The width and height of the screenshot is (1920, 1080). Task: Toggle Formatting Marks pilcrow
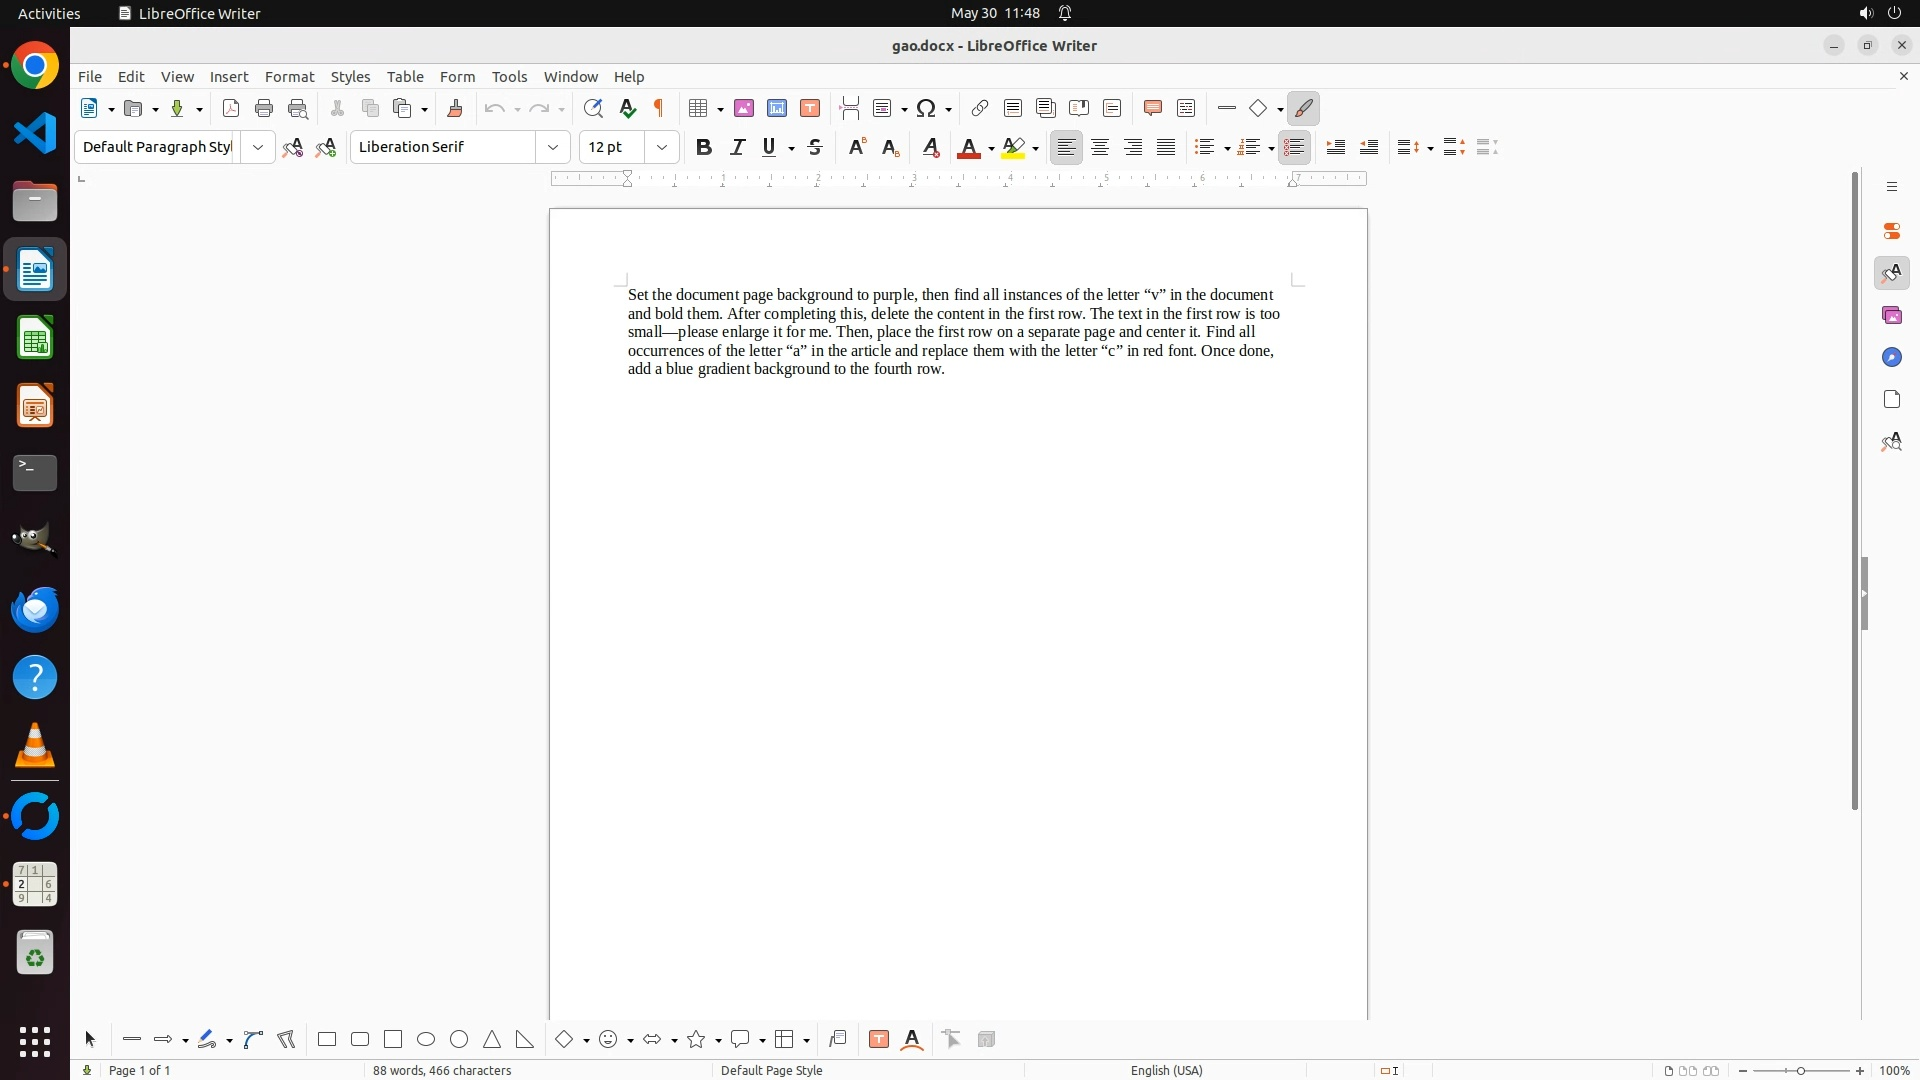pos(659,108)
